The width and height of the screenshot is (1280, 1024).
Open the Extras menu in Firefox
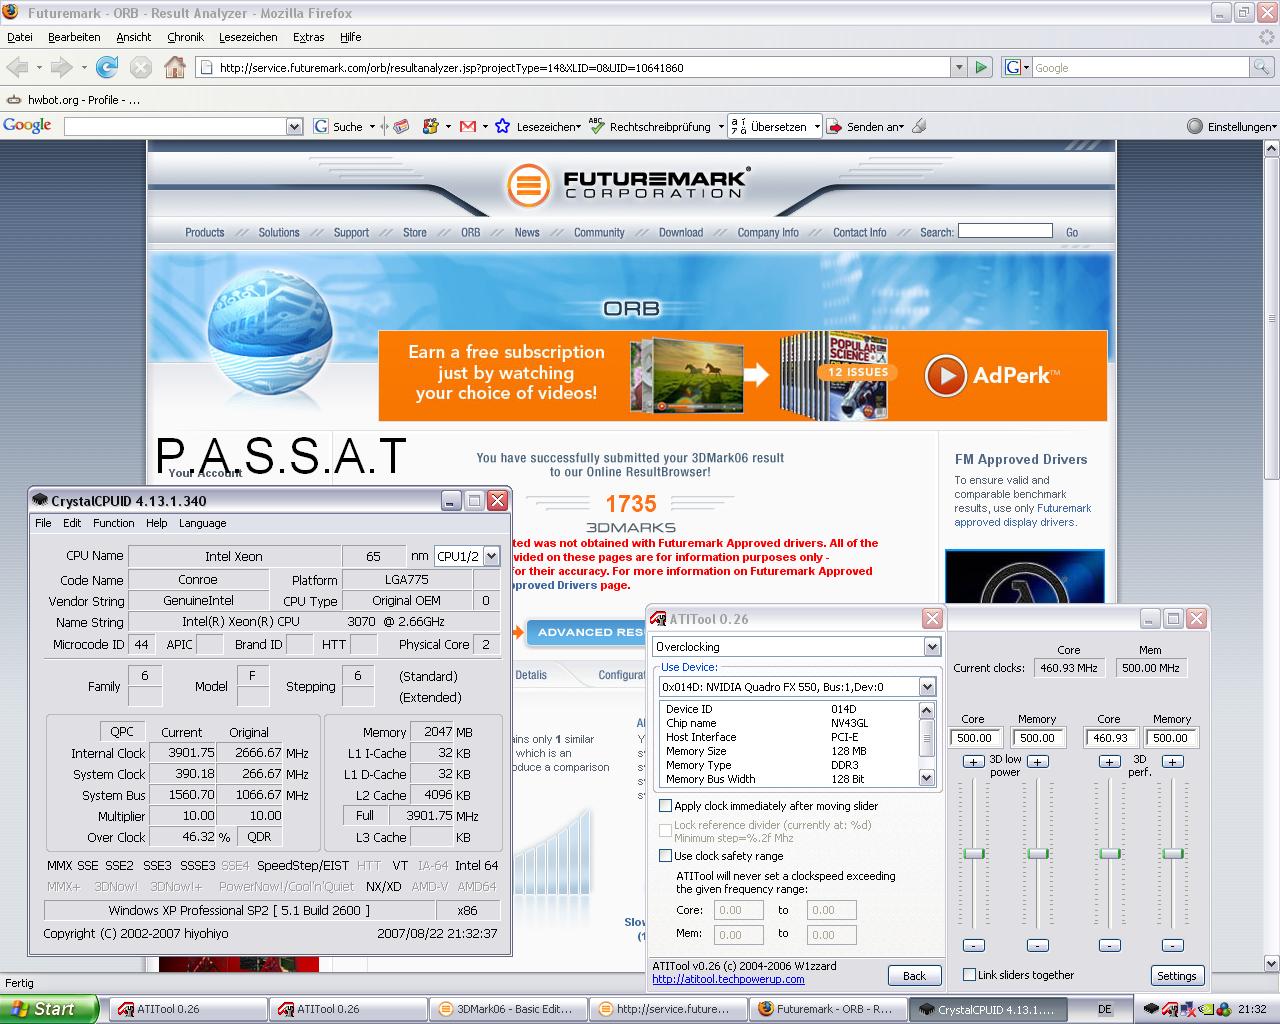point(308,37)
